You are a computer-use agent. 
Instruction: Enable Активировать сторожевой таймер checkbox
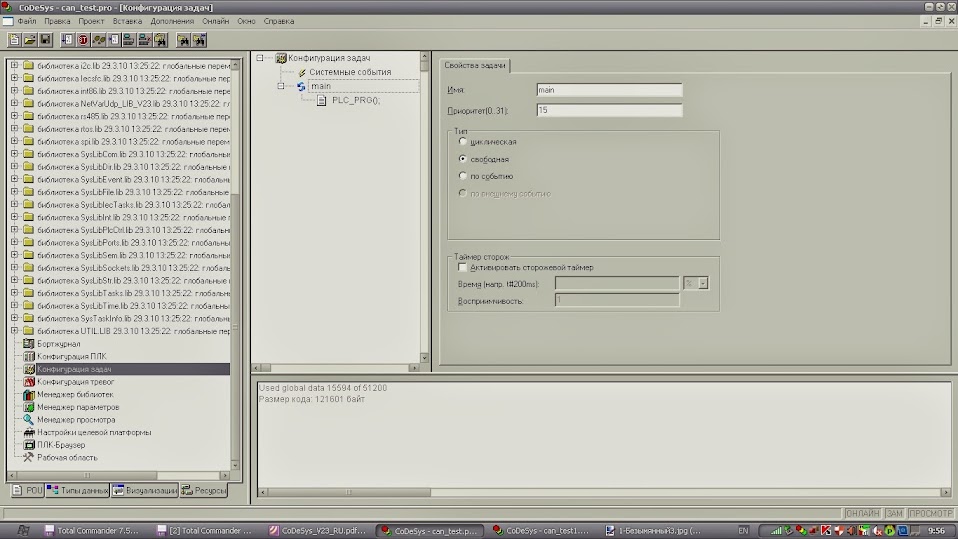[463, 267]
